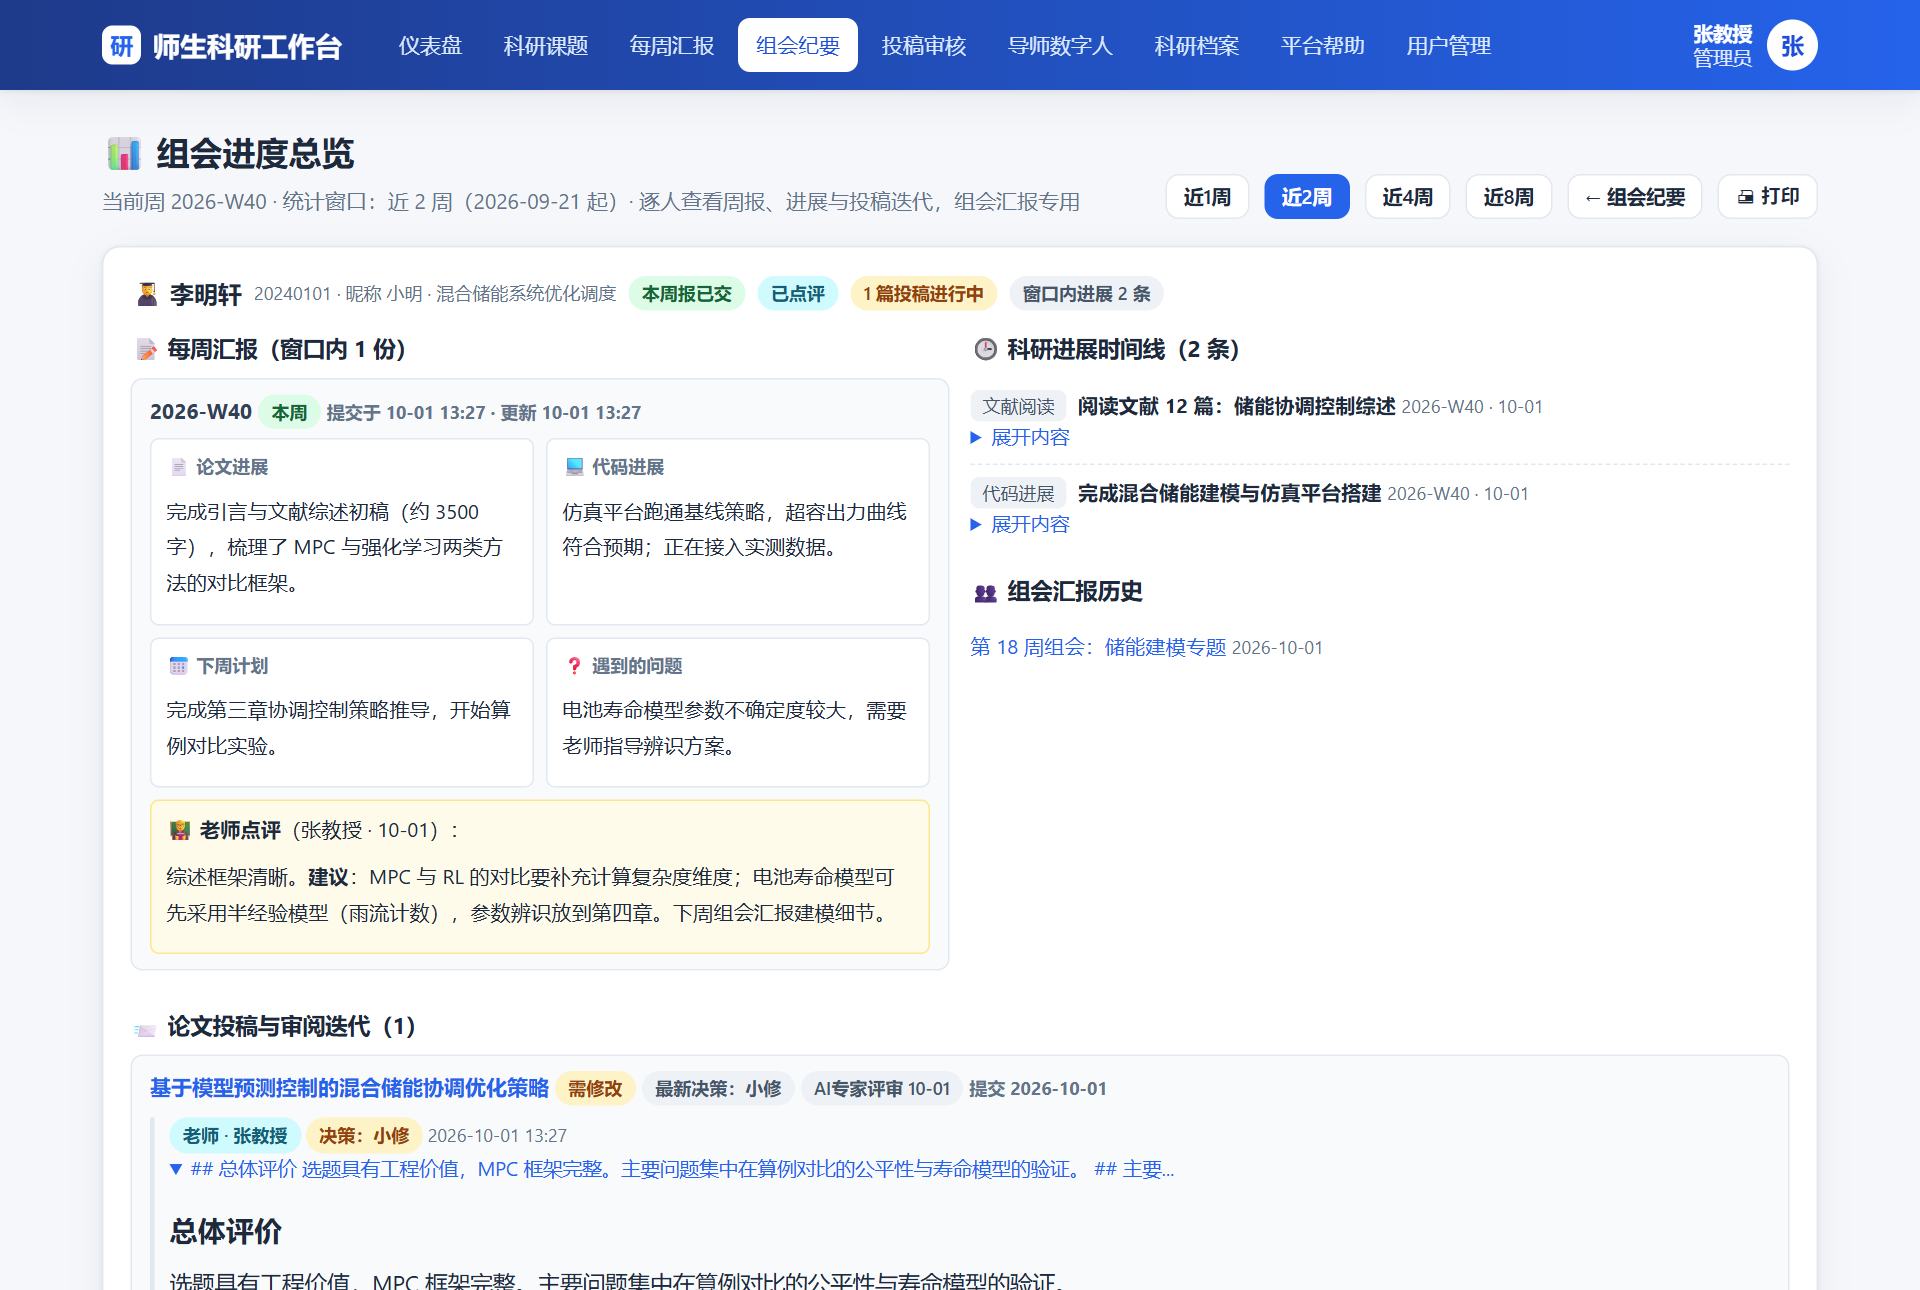
Task: Open the 张 user avatar
Action: 1792,45
